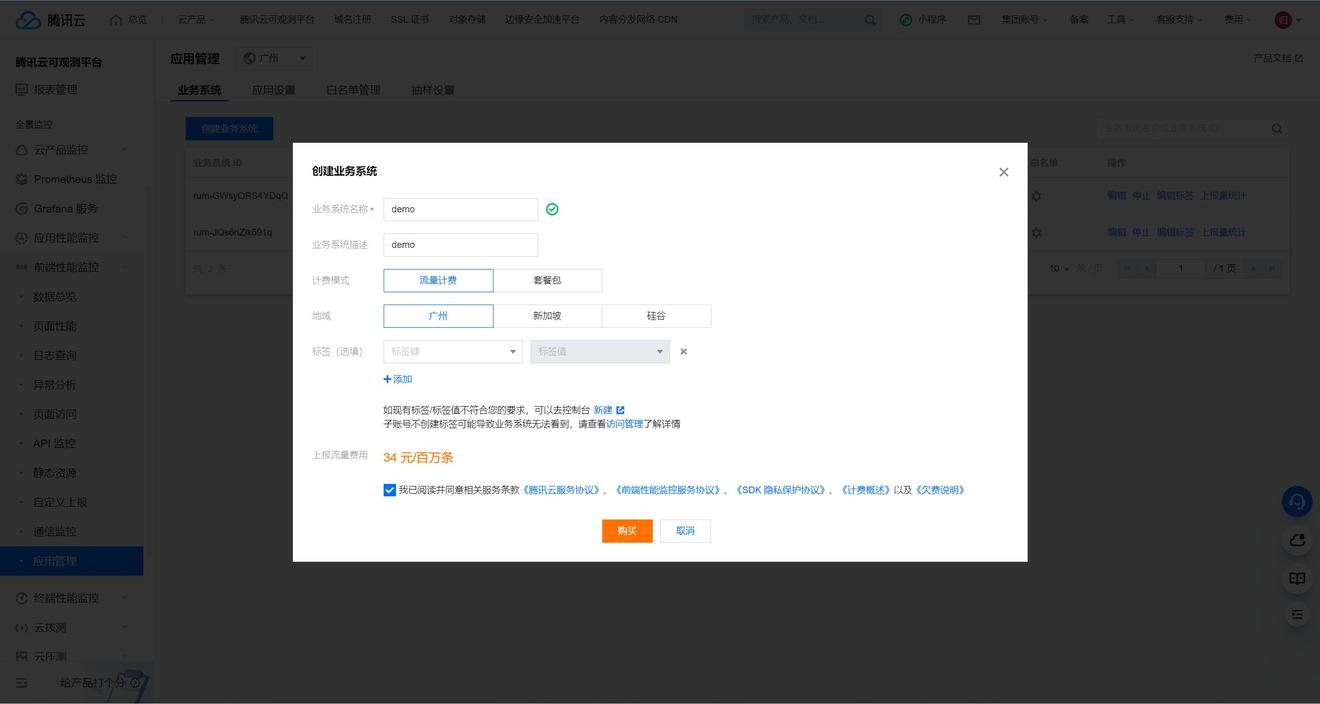The width and height of the screenshot is (1320, 704).
Task: Click the orange 购买 button
Action: [x=627, y=531]
